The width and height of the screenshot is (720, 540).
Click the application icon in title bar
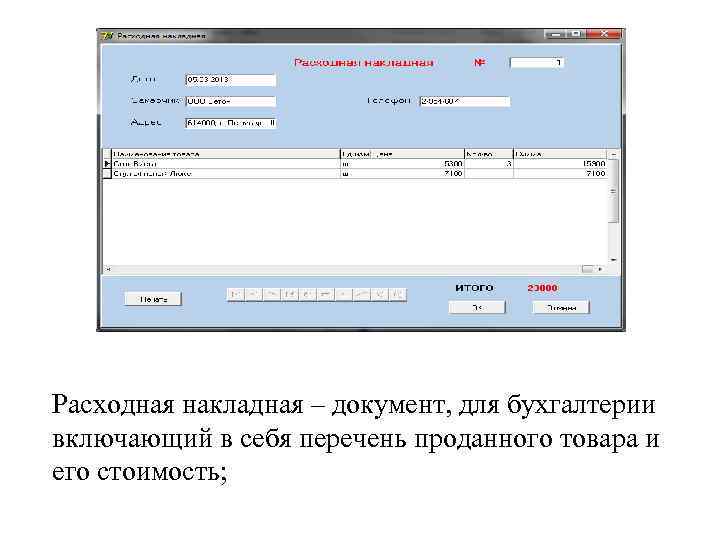click(x=107, y=36)
